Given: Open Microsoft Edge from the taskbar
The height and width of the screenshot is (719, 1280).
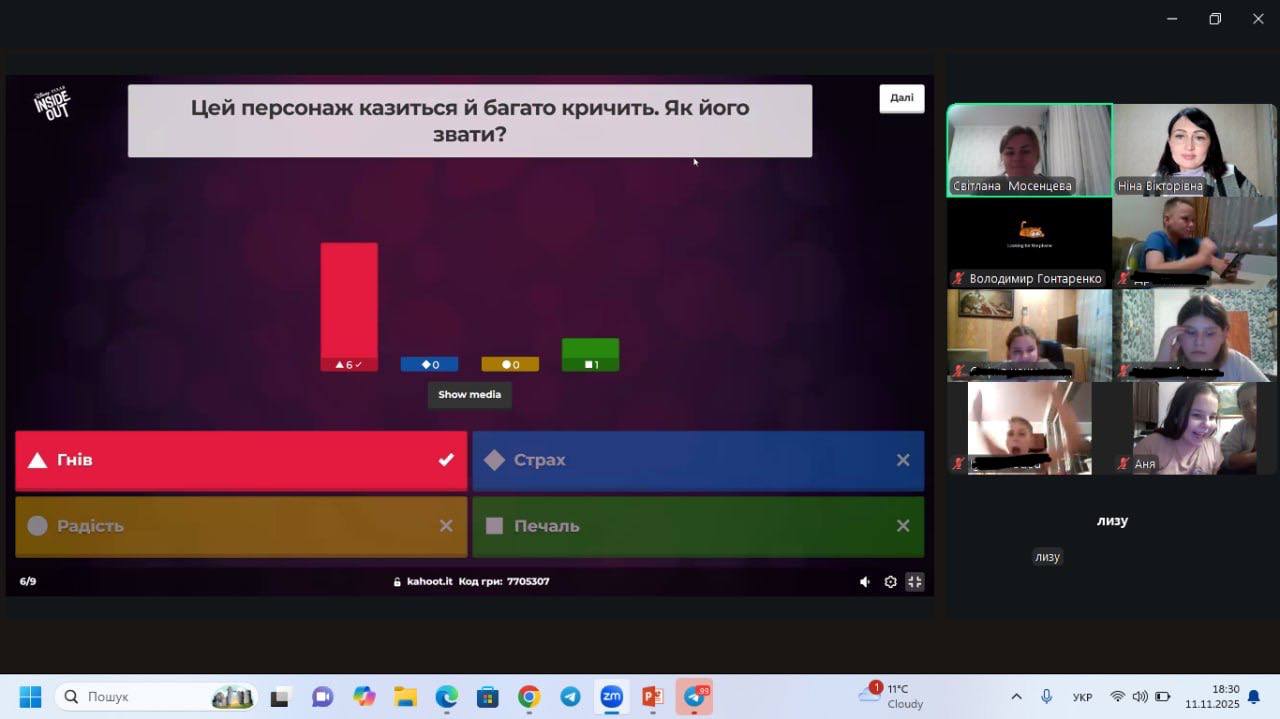Looking at the screenshot, I should [446, 697].
